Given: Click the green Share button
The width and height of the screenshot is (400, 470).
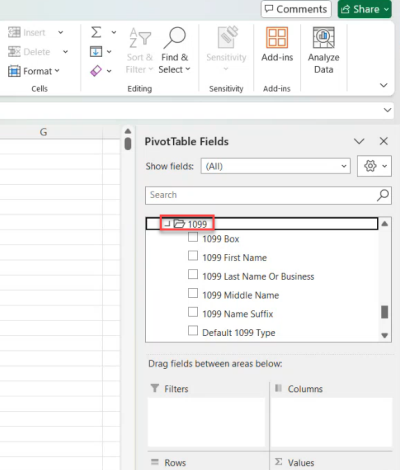Looking at the screenshot, I should pyautogui.click(x=365, y=9).
